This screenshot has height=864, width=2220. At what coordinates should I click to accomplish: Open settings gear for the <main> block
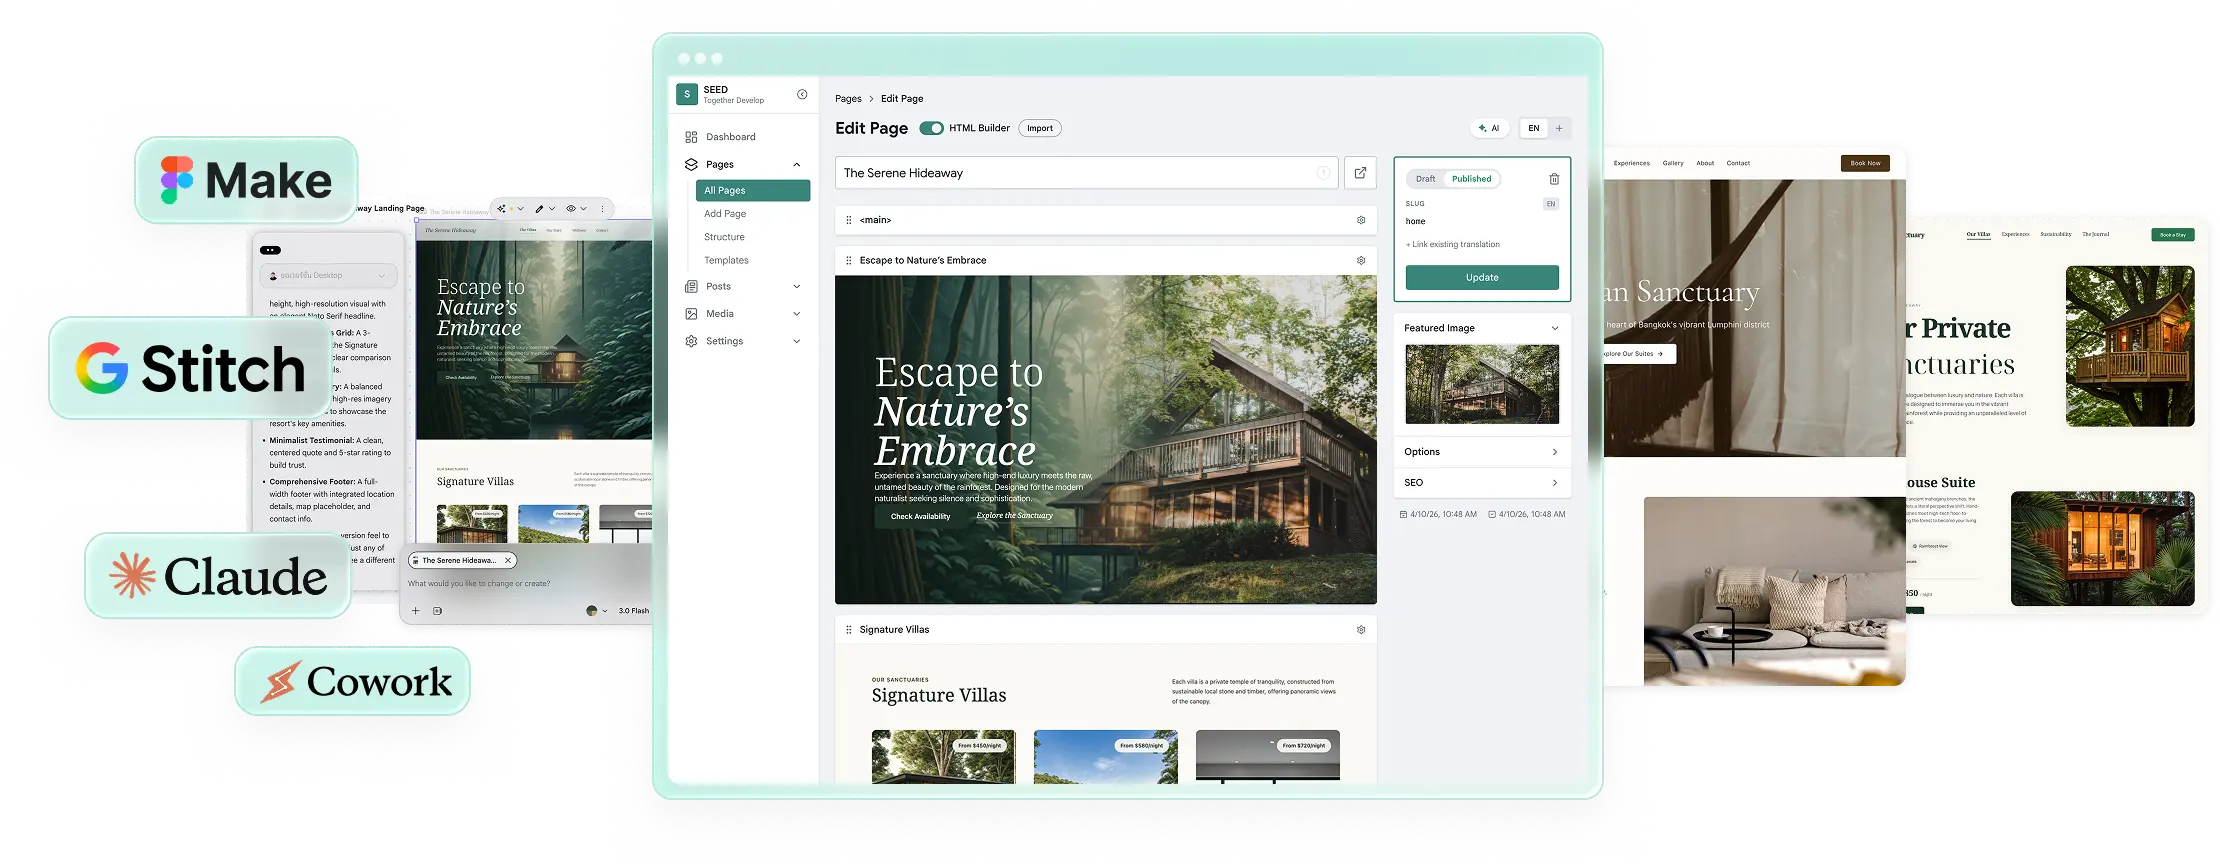tap(1361, 220)
